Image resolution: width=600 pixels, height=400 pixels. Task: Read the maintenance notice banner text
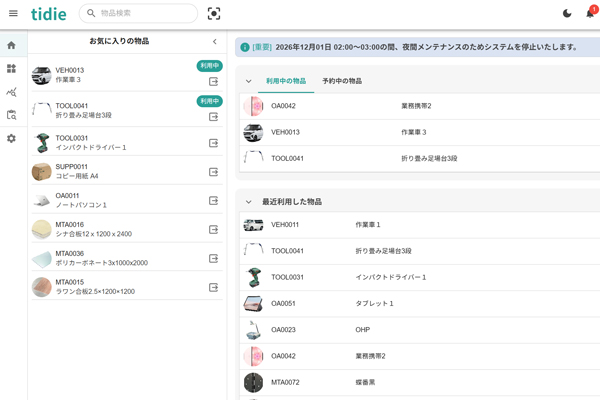pyautogui.click(x=426, y=47)
